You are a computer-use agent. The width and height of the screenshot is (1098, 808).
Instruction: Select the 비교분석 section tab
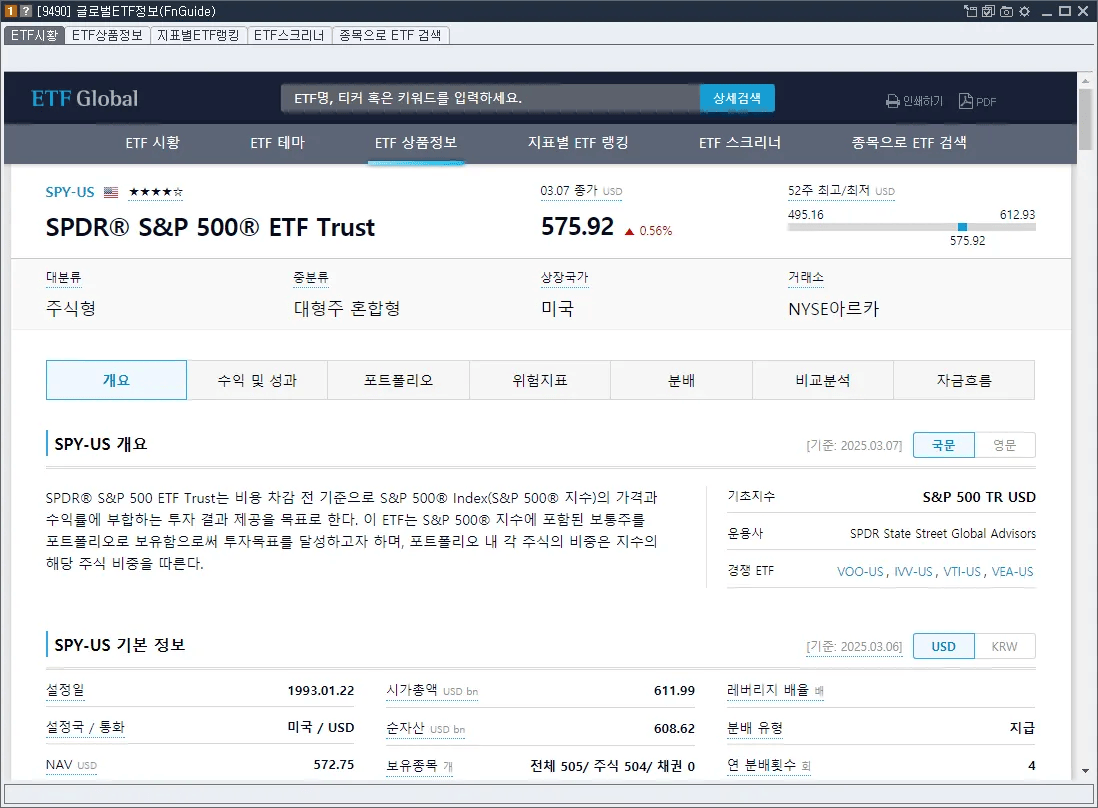coord(823,380)
